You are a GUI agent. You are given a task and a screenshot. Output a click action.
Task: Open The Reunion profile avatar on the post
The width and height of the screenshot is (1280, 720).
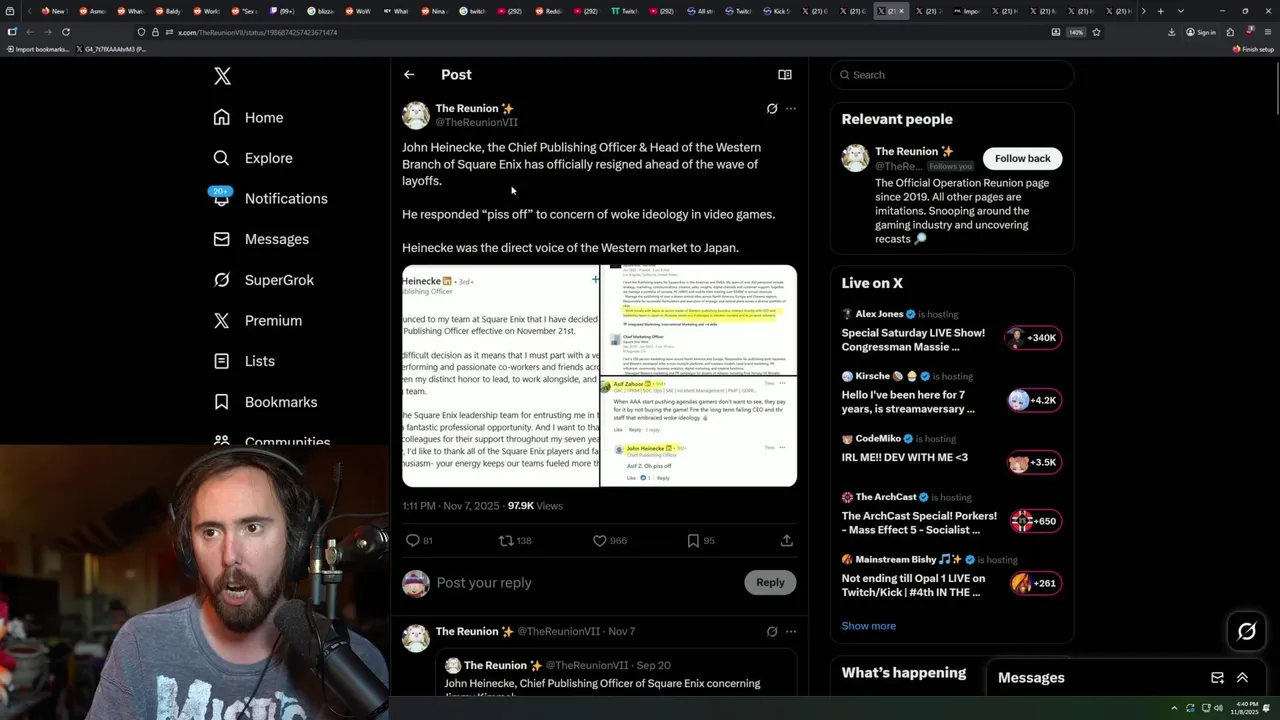click(416, 115)
